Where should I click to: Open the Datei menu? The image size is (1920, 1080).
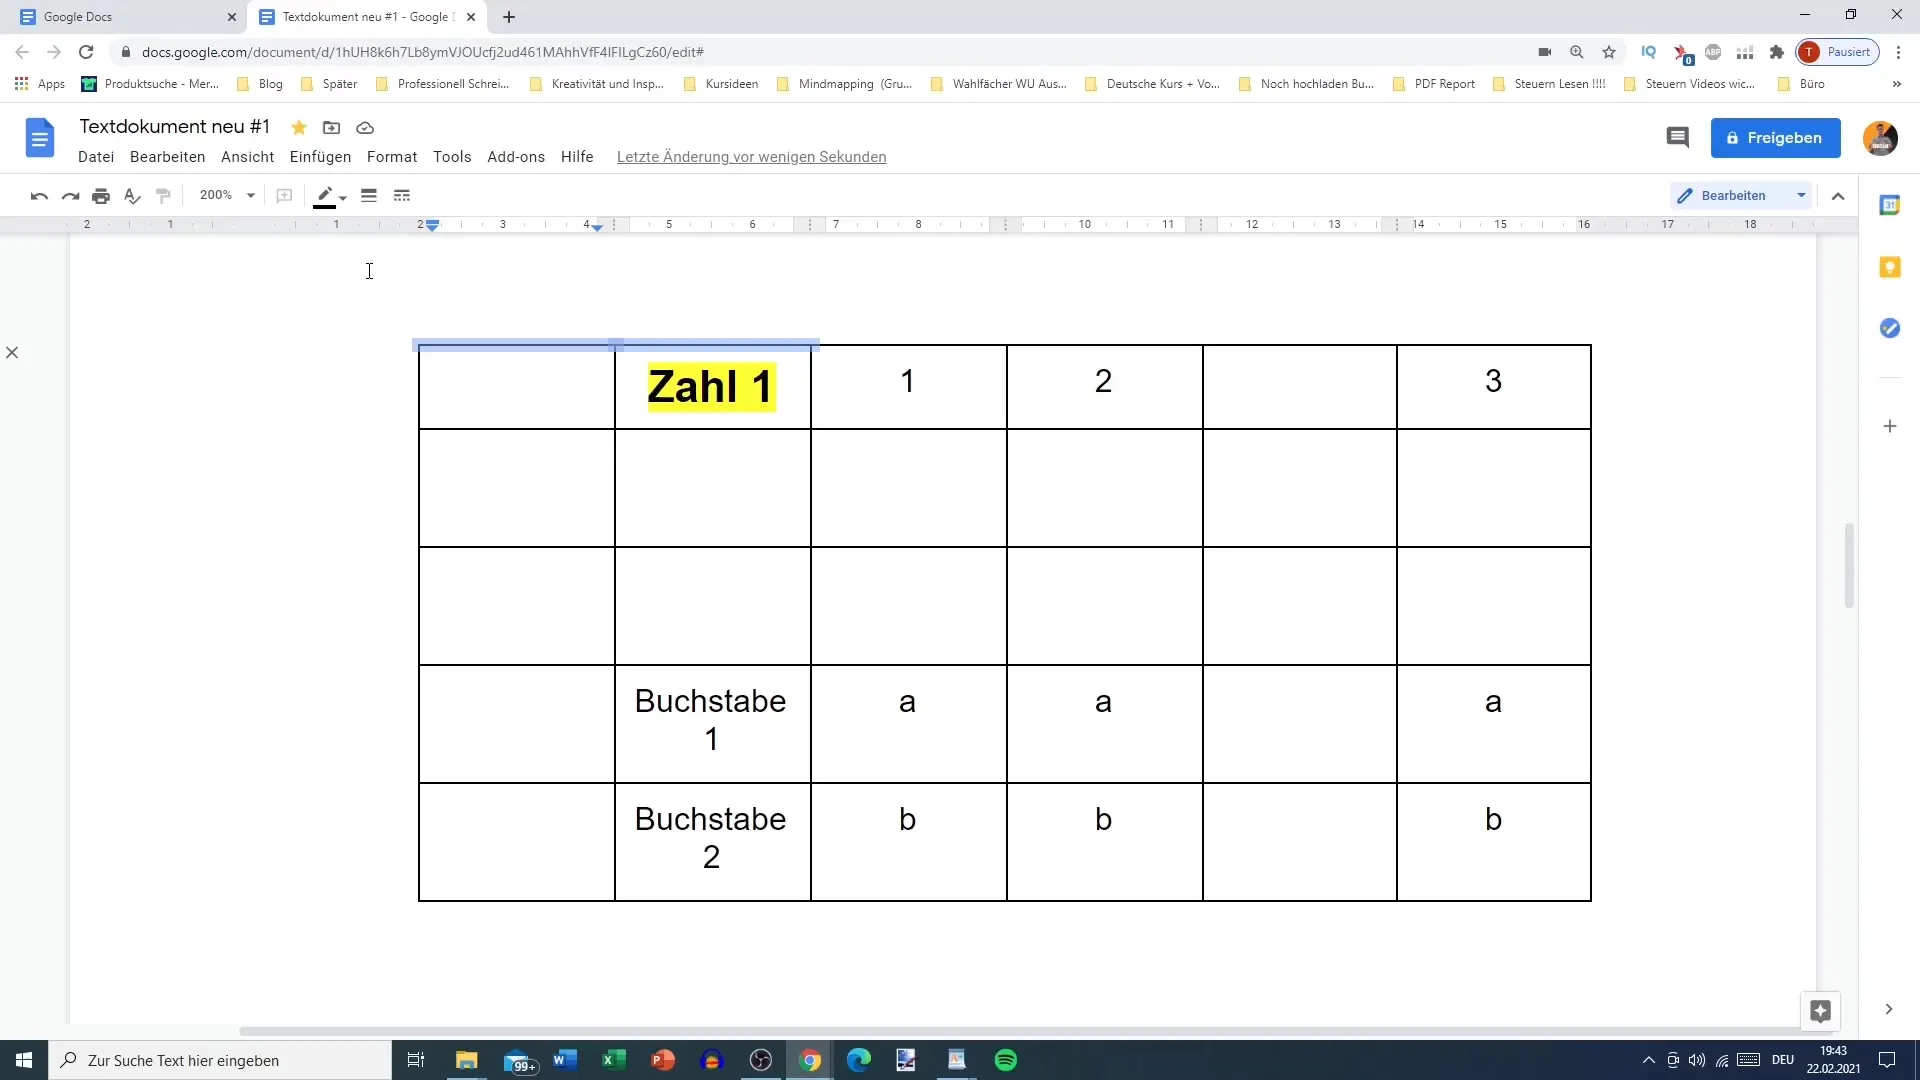point(96,156)
